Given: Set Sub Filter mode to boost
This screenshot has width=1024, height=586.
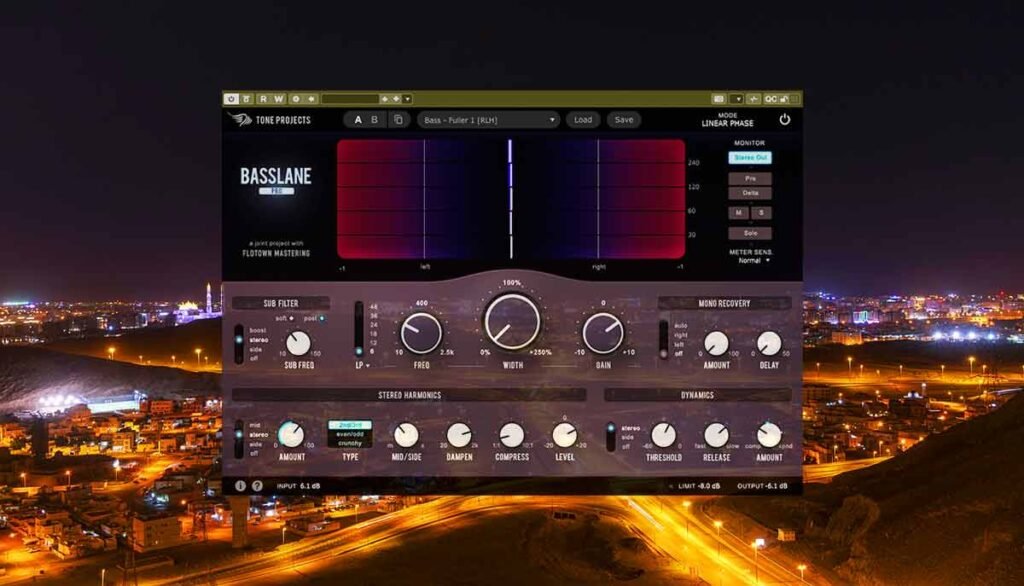Looking at the screenshot, I should click(x=257, y=331).
